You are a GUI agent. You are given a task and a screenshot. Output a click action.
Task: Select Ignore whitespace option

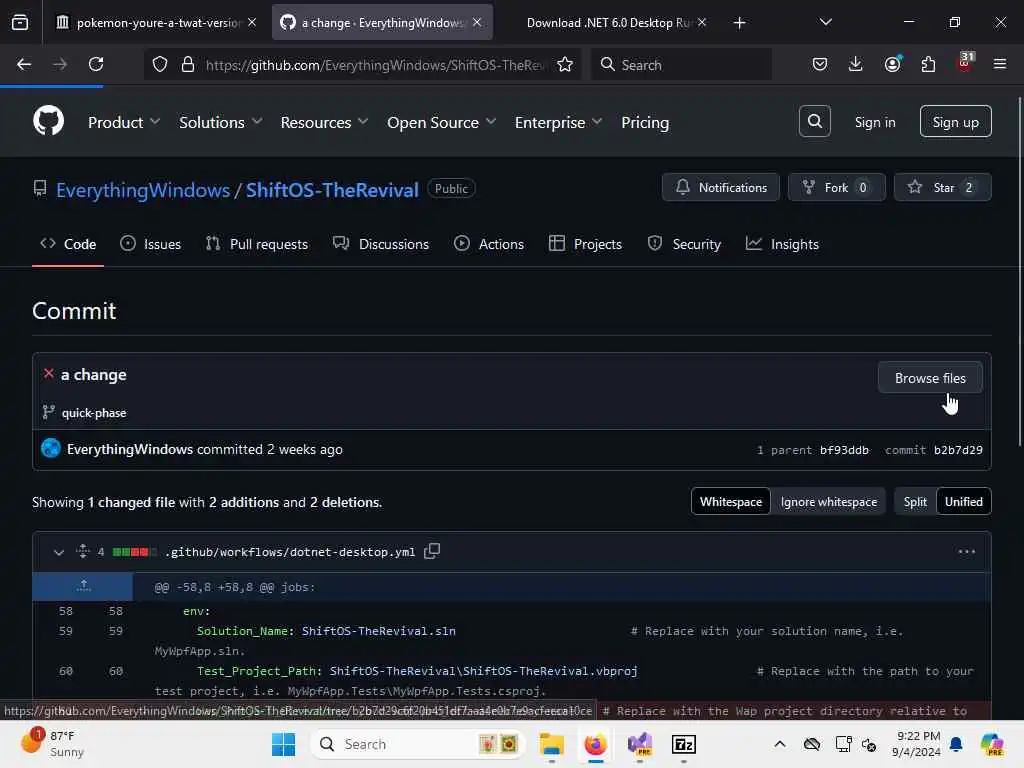coord(829,502)
